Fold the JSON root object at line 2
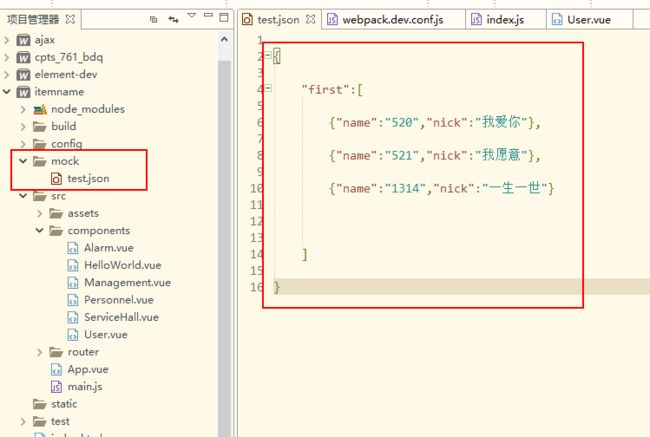650x437 pixels. click(x=268, y=55)
